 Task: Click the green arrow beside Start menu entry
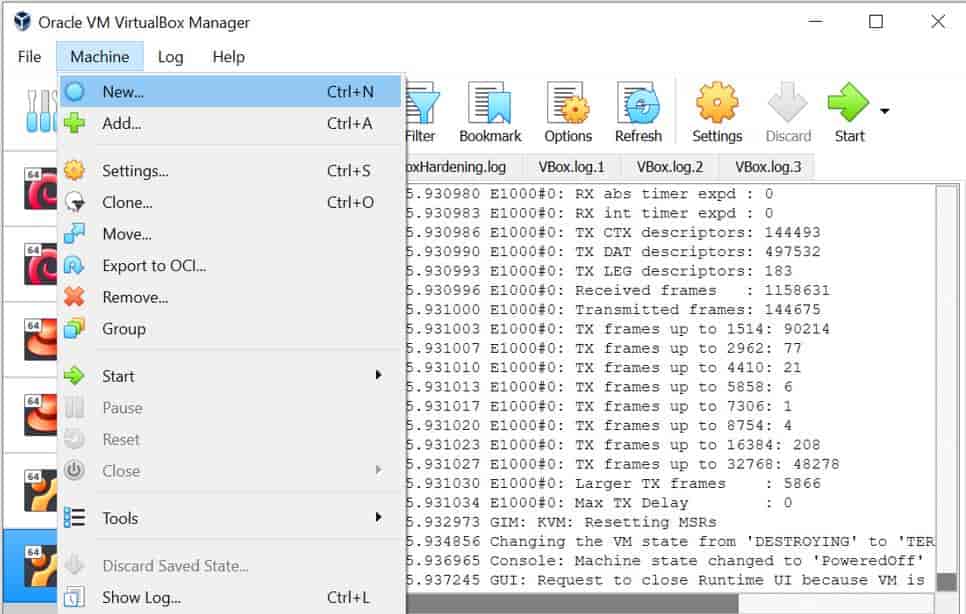click(75, 376)
